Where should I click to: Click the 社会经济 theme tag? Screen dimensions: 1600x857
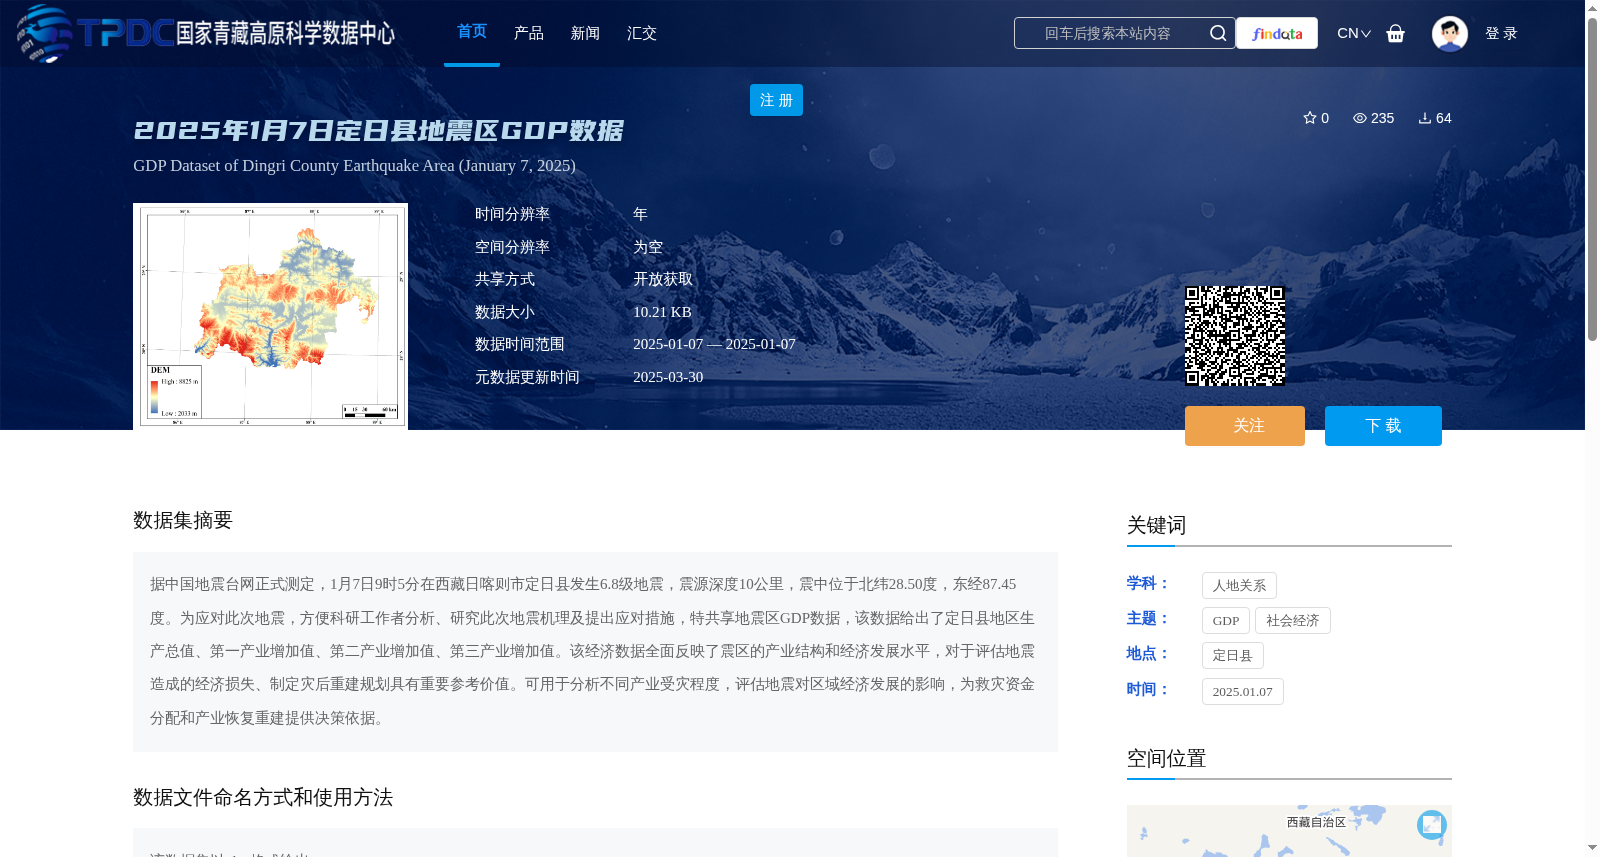(x=1293, y=621)
